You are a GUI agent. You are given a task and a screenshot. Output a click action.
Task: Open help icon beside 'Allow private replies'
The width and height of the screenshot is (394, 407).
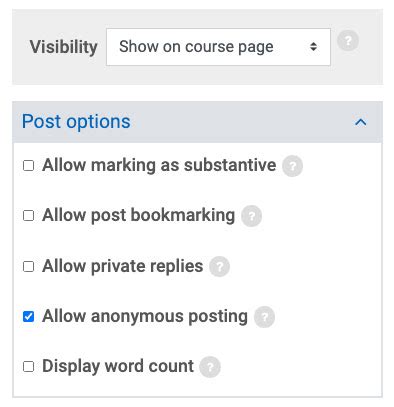click(219, 267)
